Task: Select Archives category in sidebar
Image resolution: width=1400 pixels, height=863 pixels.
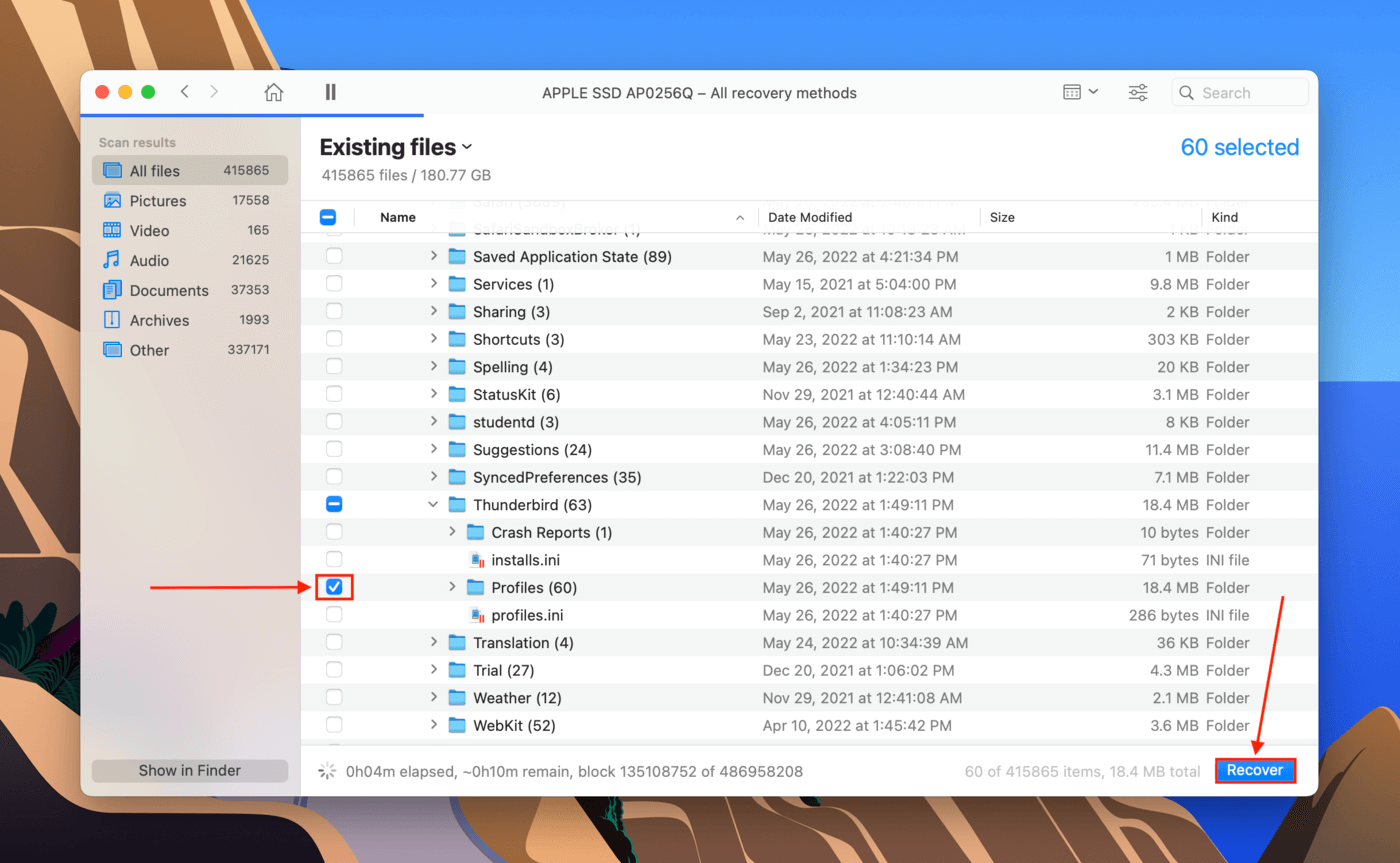Action: pyautogui.click(x=190, y=320)
